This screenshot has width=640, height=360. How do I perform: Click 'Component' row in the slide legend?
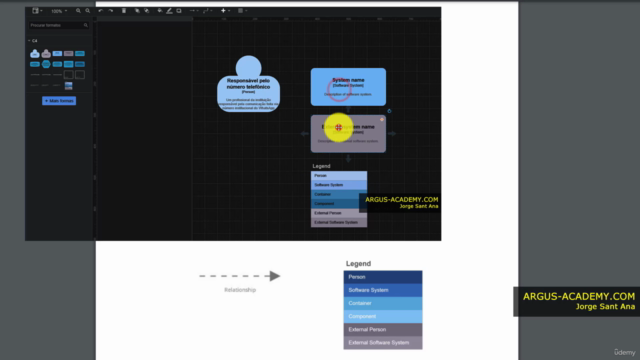(383, 316)
